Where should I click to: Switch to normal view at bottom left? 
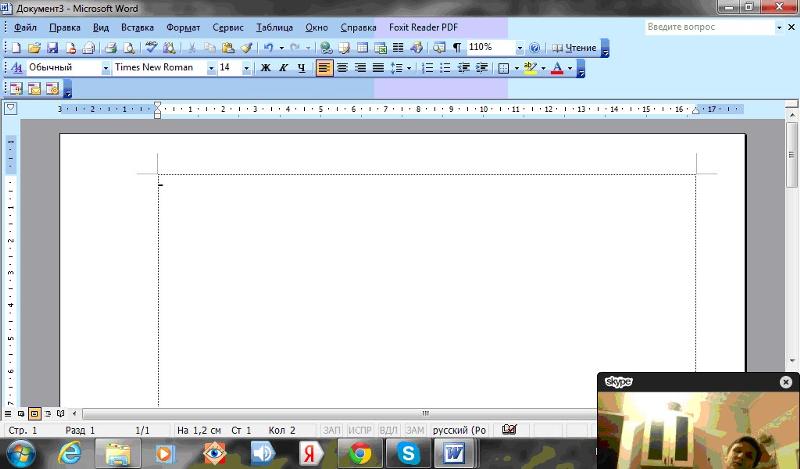coord(8,413)
